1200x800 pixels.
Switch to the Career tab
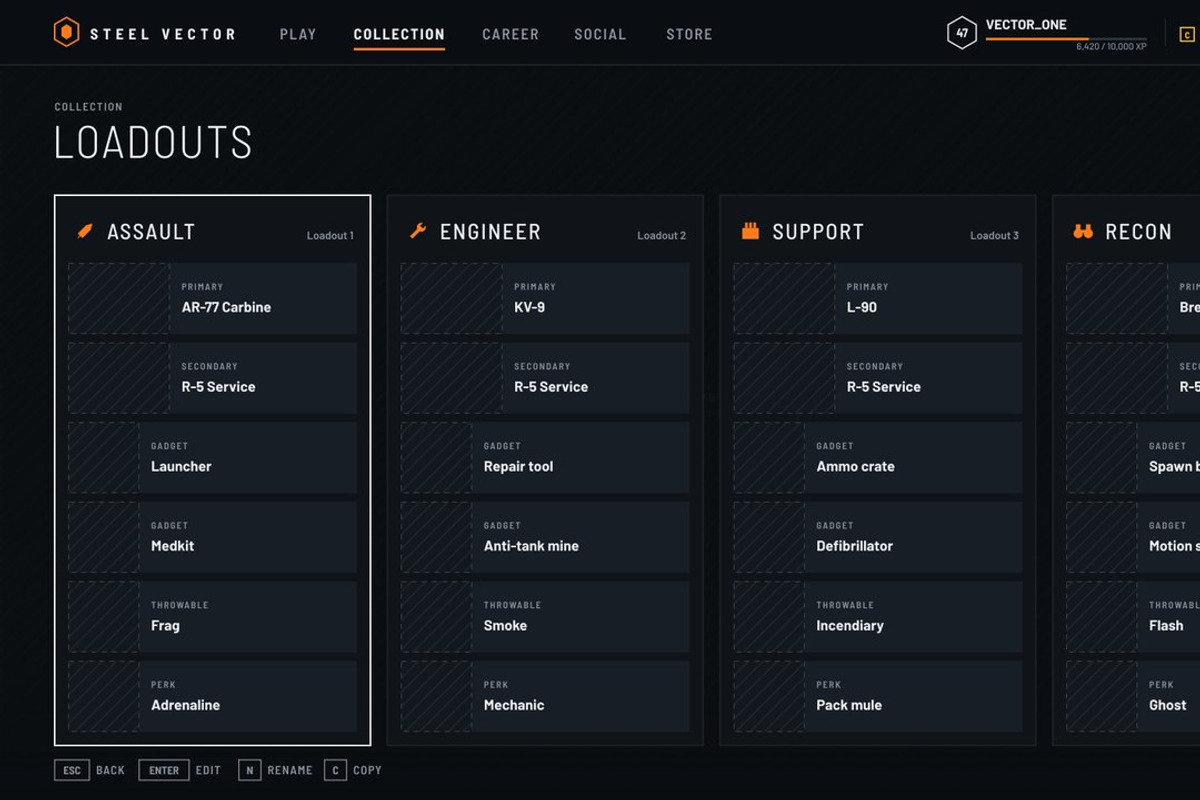tap(510, 34)
